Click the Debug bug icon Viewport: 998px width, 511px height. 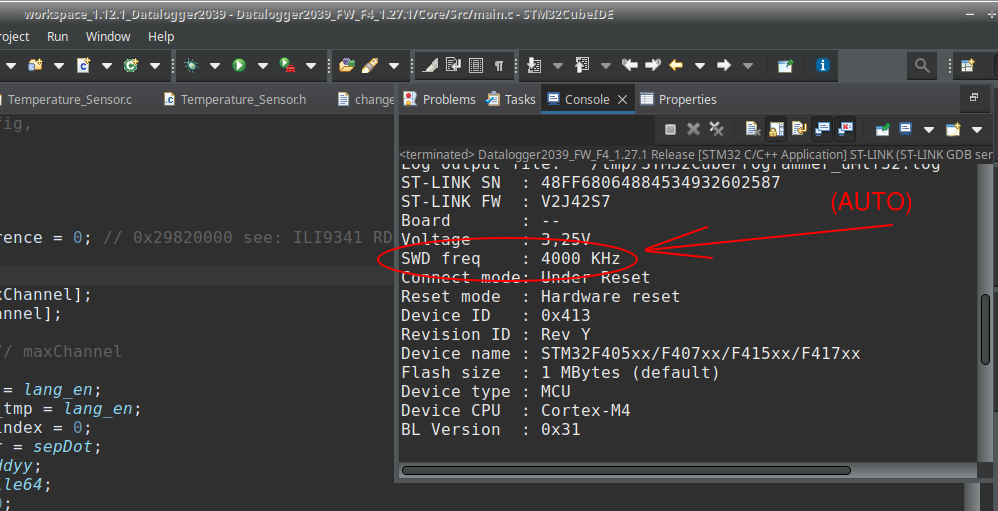[x=191, y=65]
